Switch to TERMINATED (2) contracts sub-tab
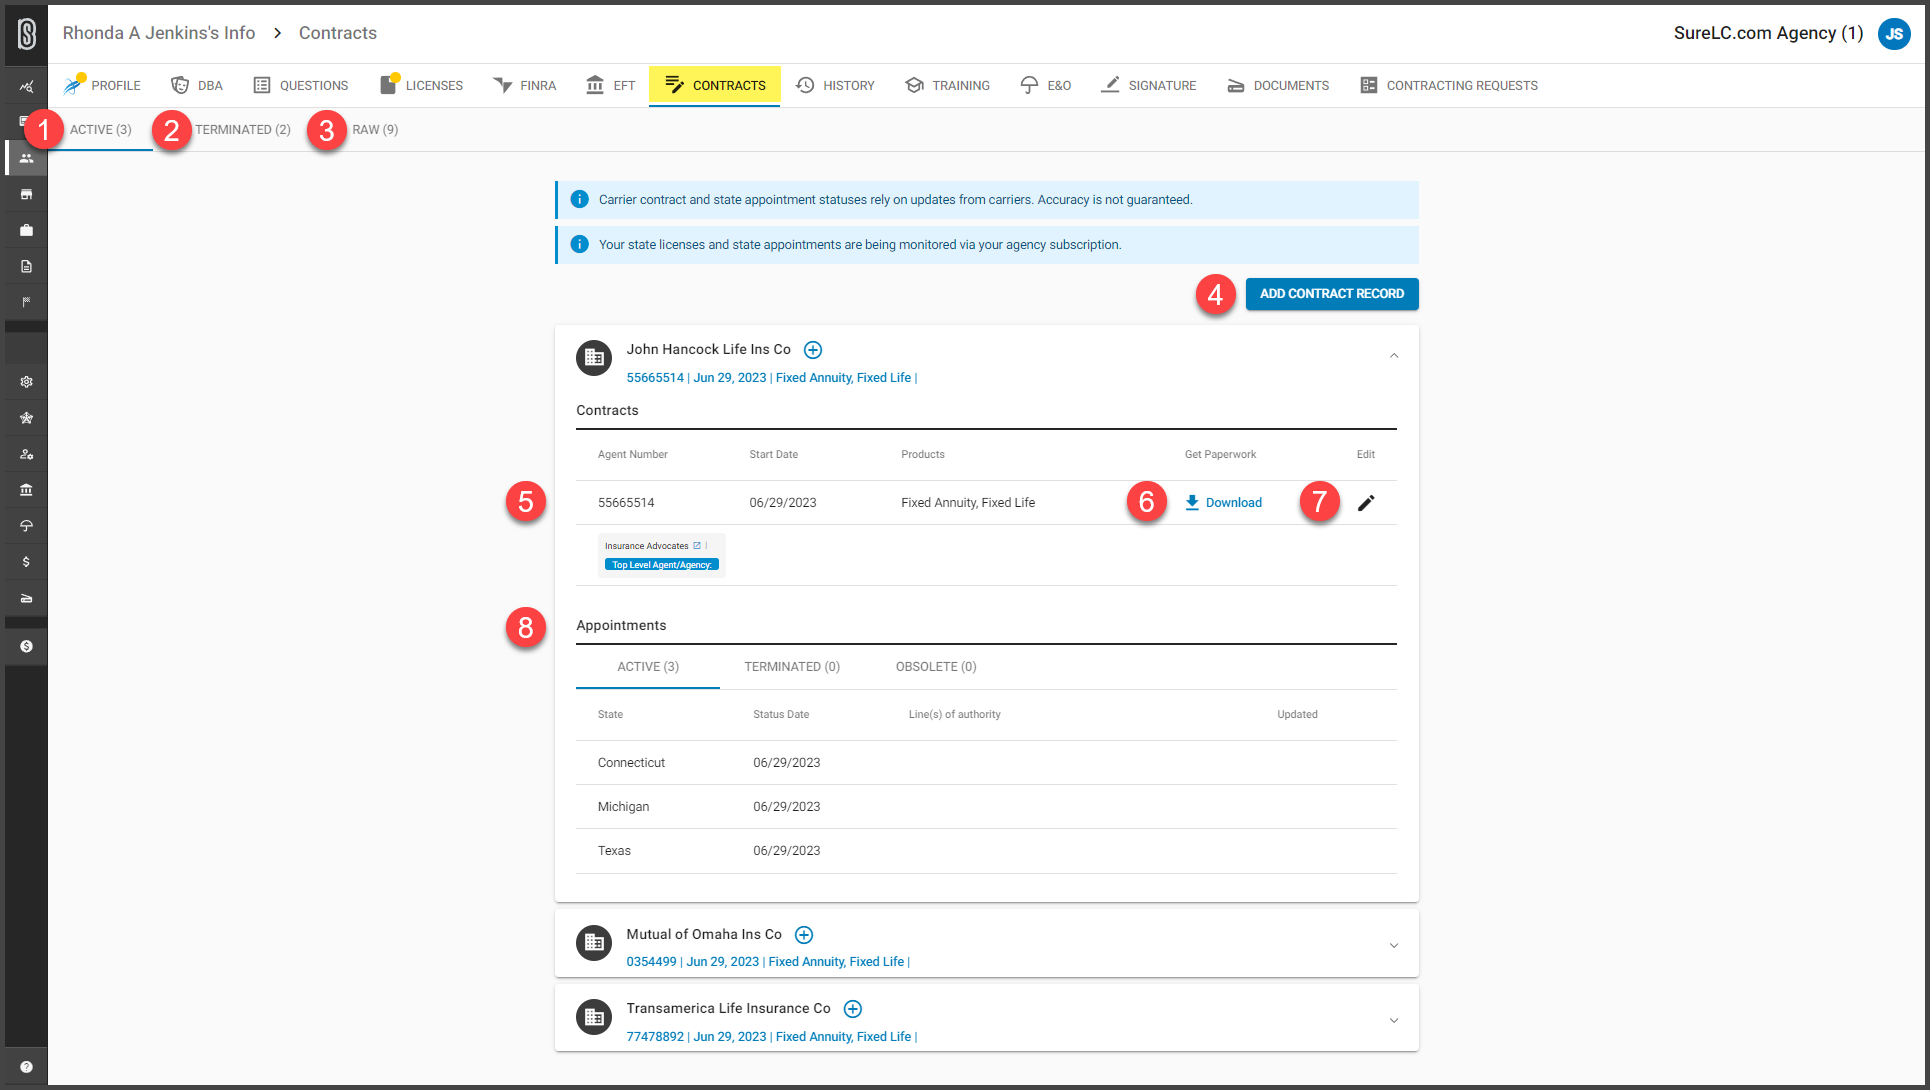The image size is (1930, 1090). tap(243, 130)
